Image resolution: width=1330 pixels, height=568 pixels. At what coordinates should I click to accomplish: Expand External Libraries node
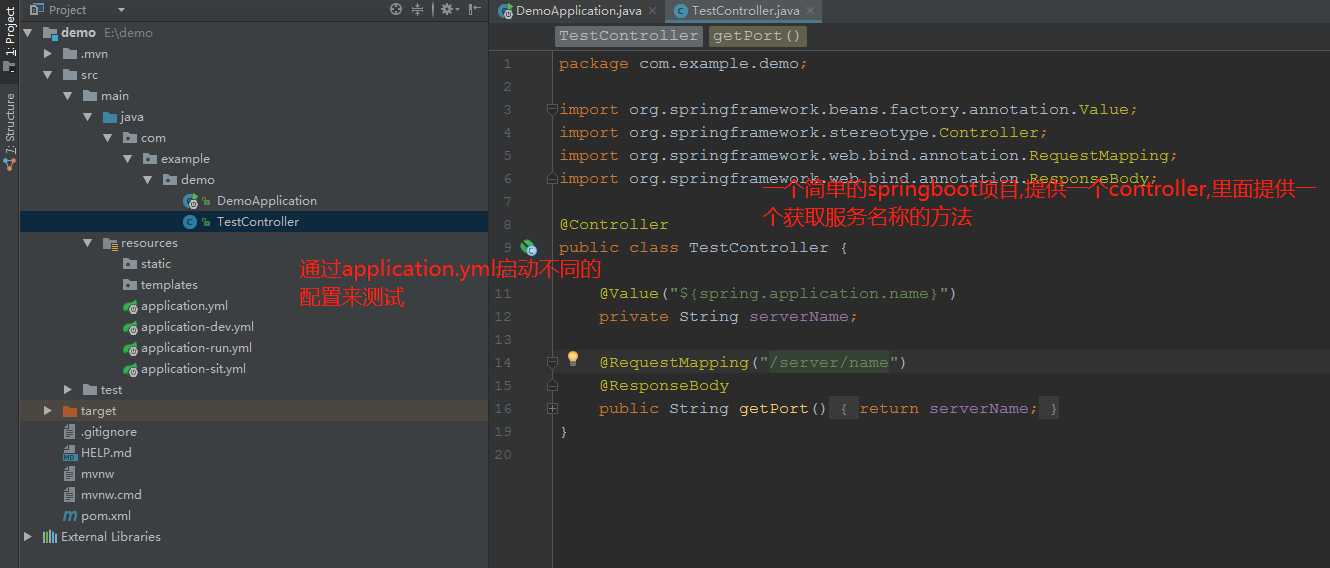(x=28, y=536)
